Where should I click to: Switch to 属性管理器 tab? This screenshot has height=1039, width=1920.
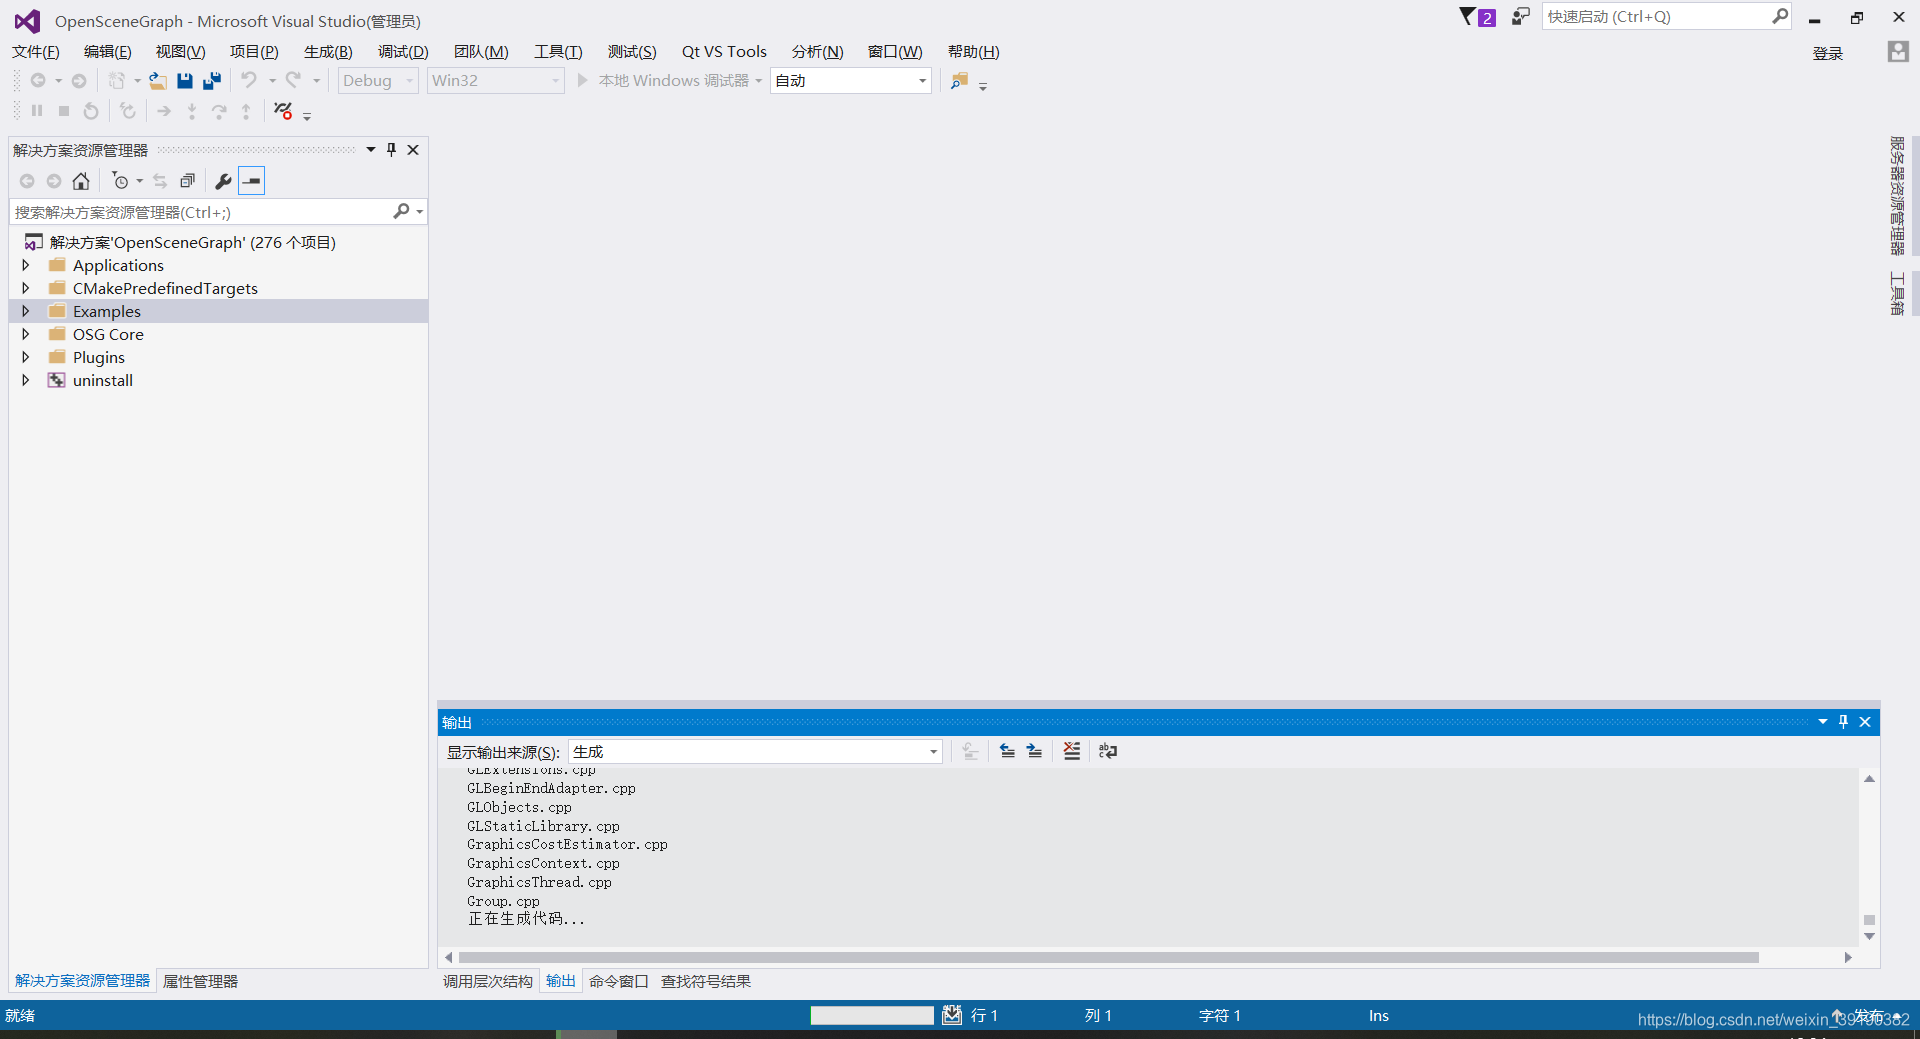(x=200, y=982)
